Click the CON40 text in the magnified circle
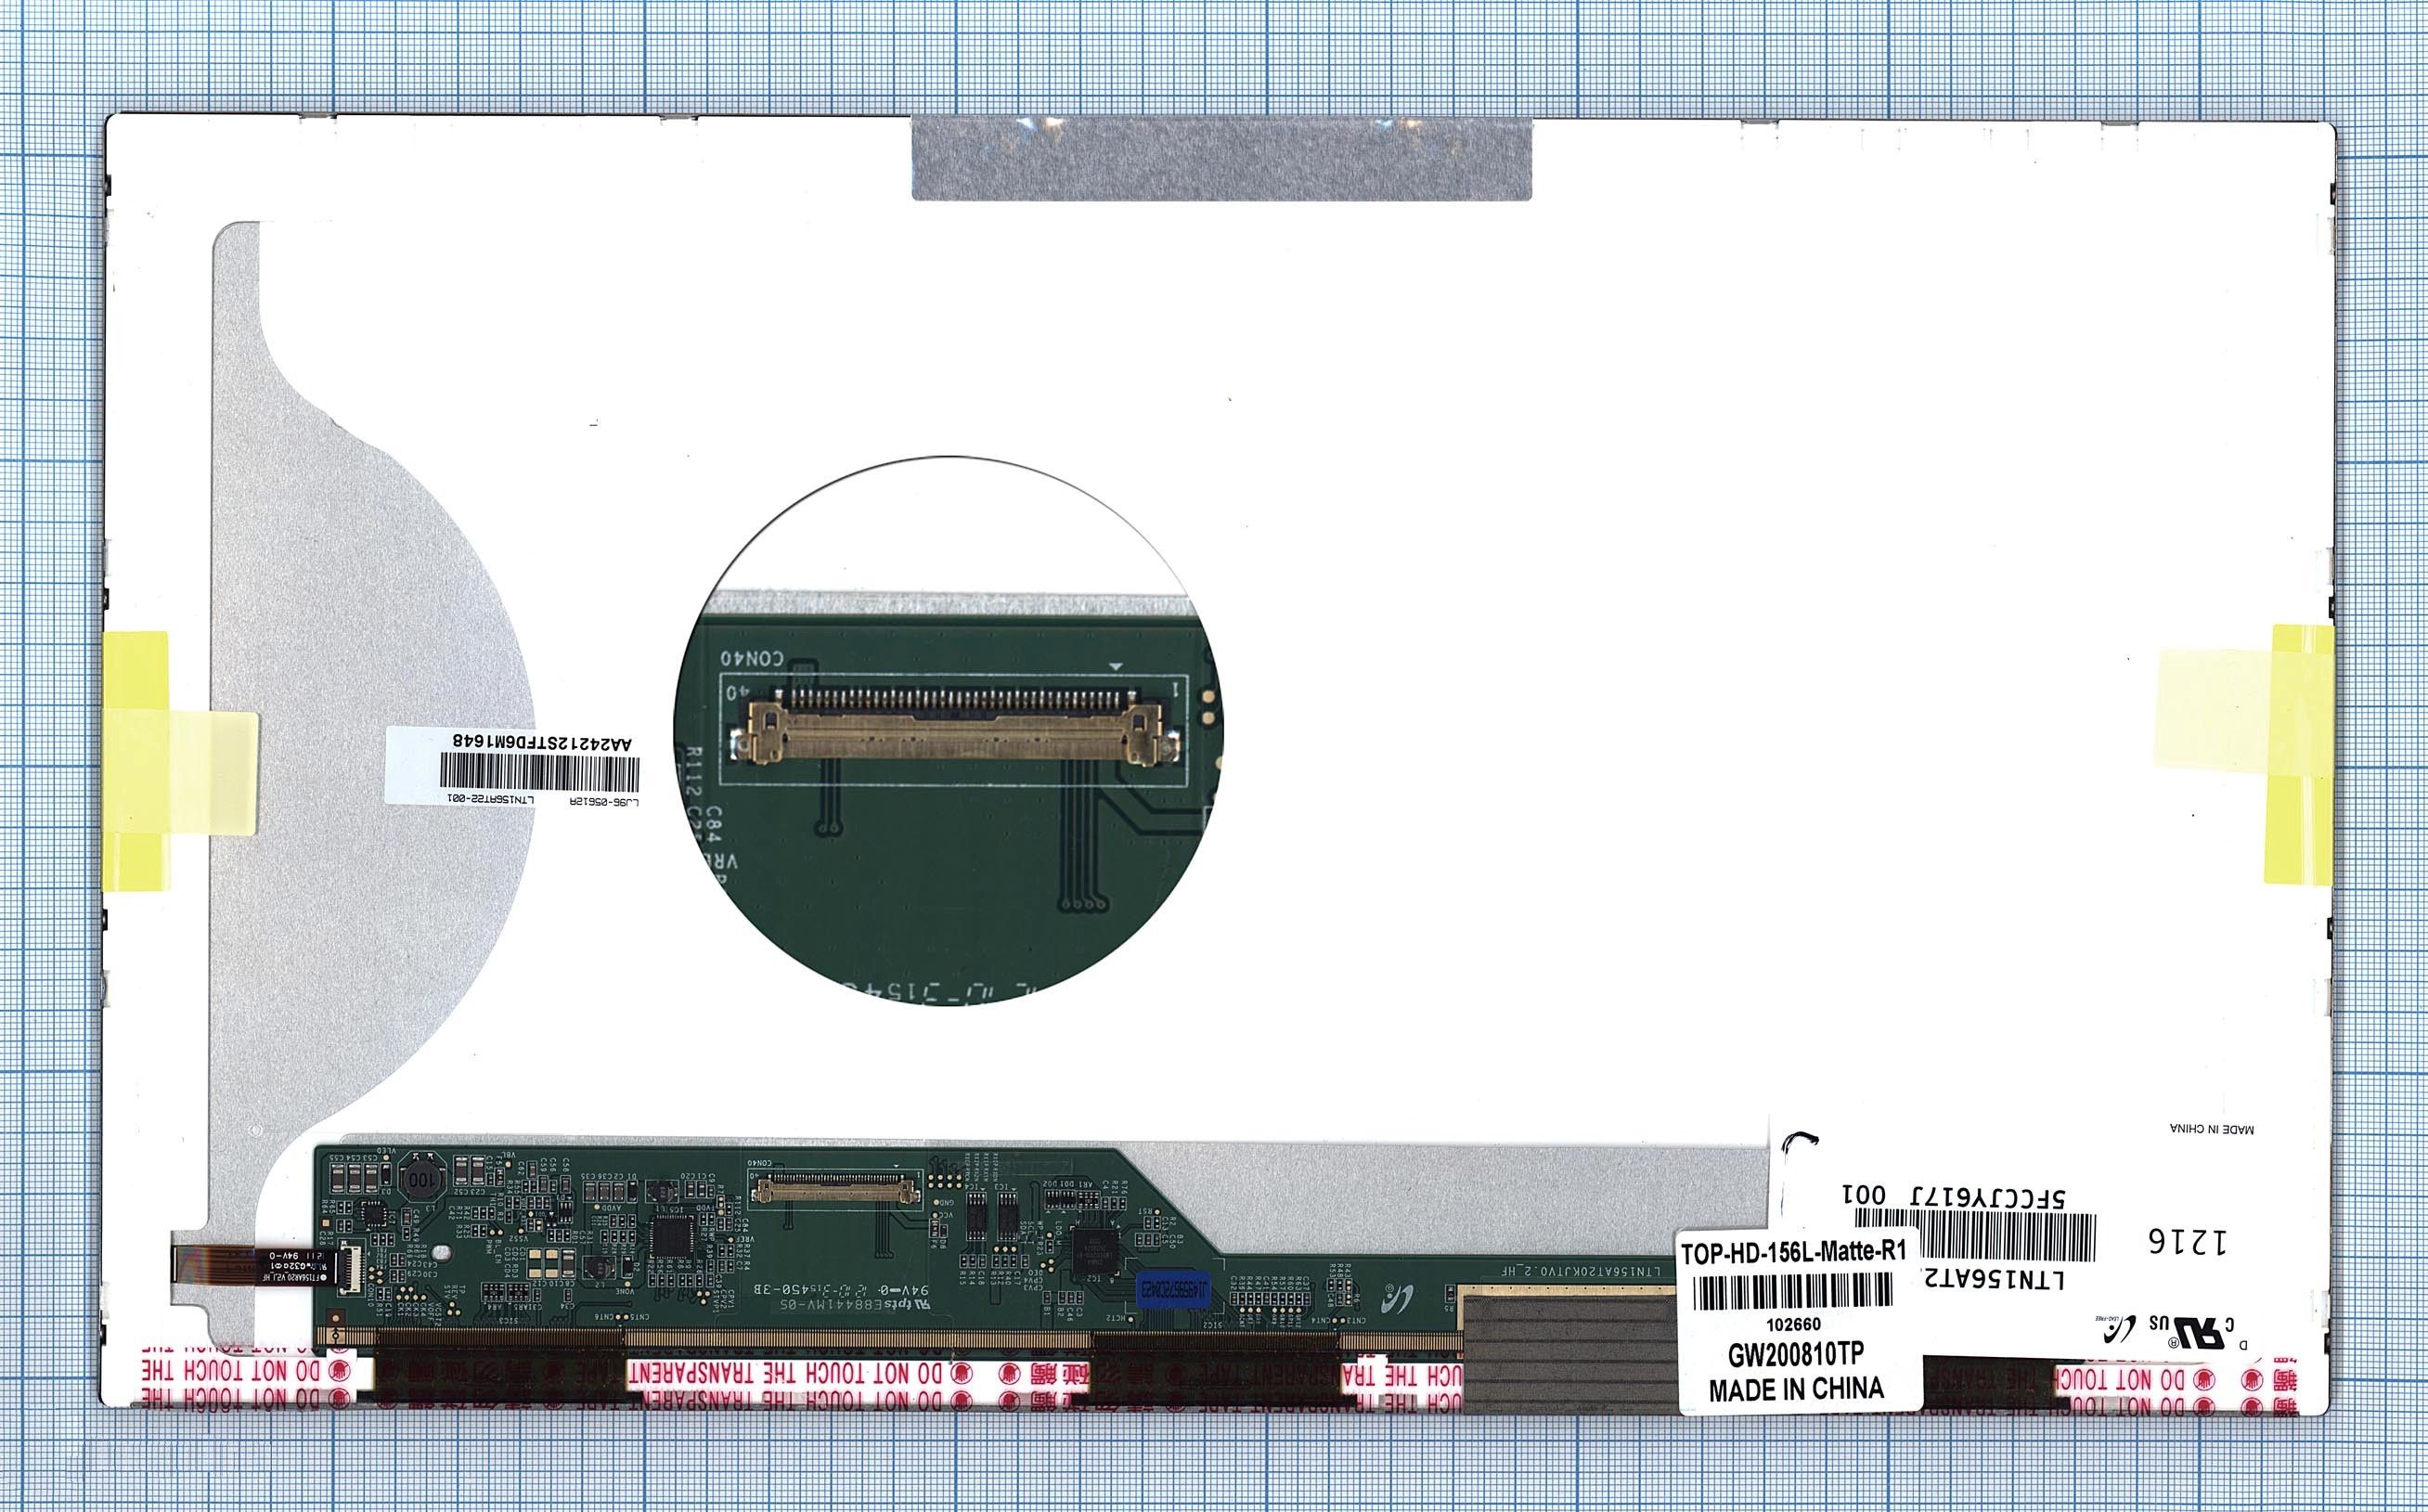 [752, 659]
